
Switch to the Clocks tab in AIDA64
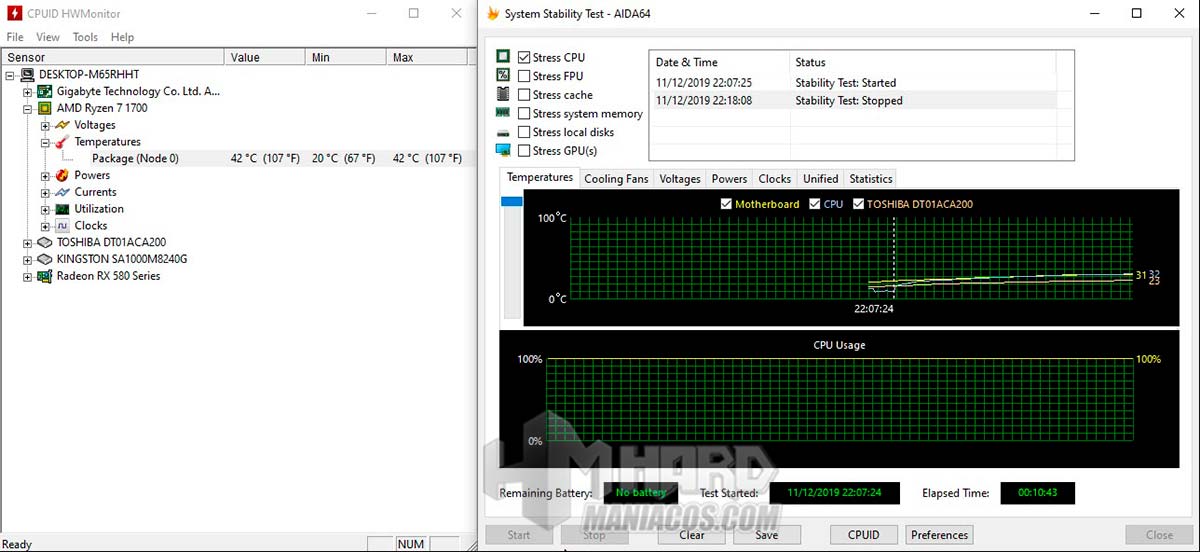(775, 179)
